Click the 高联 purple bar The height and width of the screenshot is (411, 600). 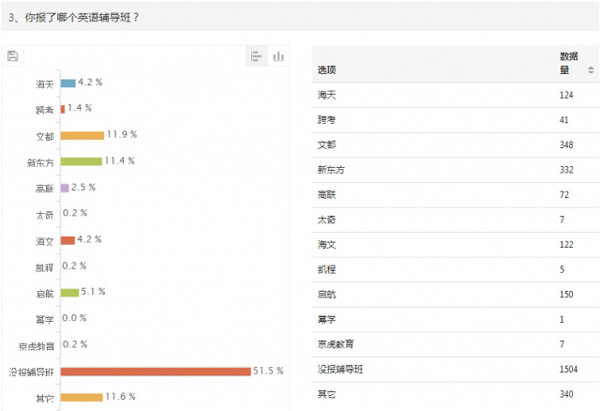coord(64,187)
